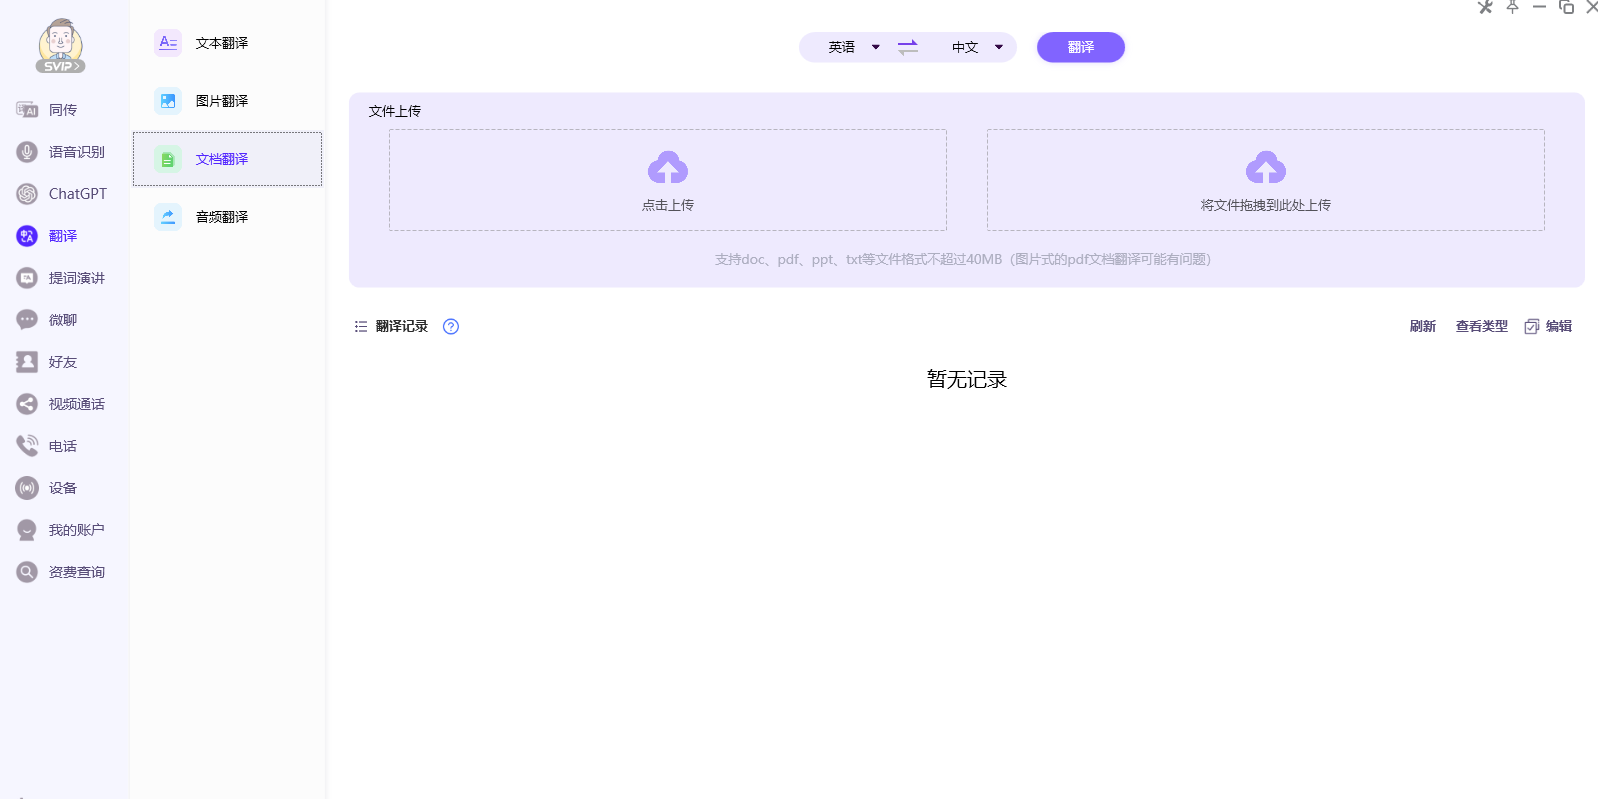This screenshot has width=1598, height=799.
Task: Select the audio translation (音频翻译) tab
Action: click(222, 217)
